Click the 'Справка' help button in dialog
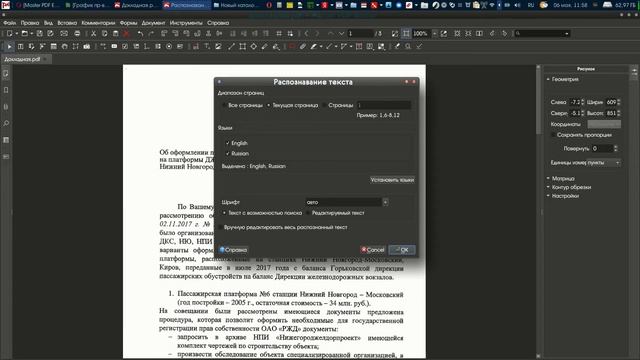The height and width of the screenshot is (360, 640). [x=233, y=250]
